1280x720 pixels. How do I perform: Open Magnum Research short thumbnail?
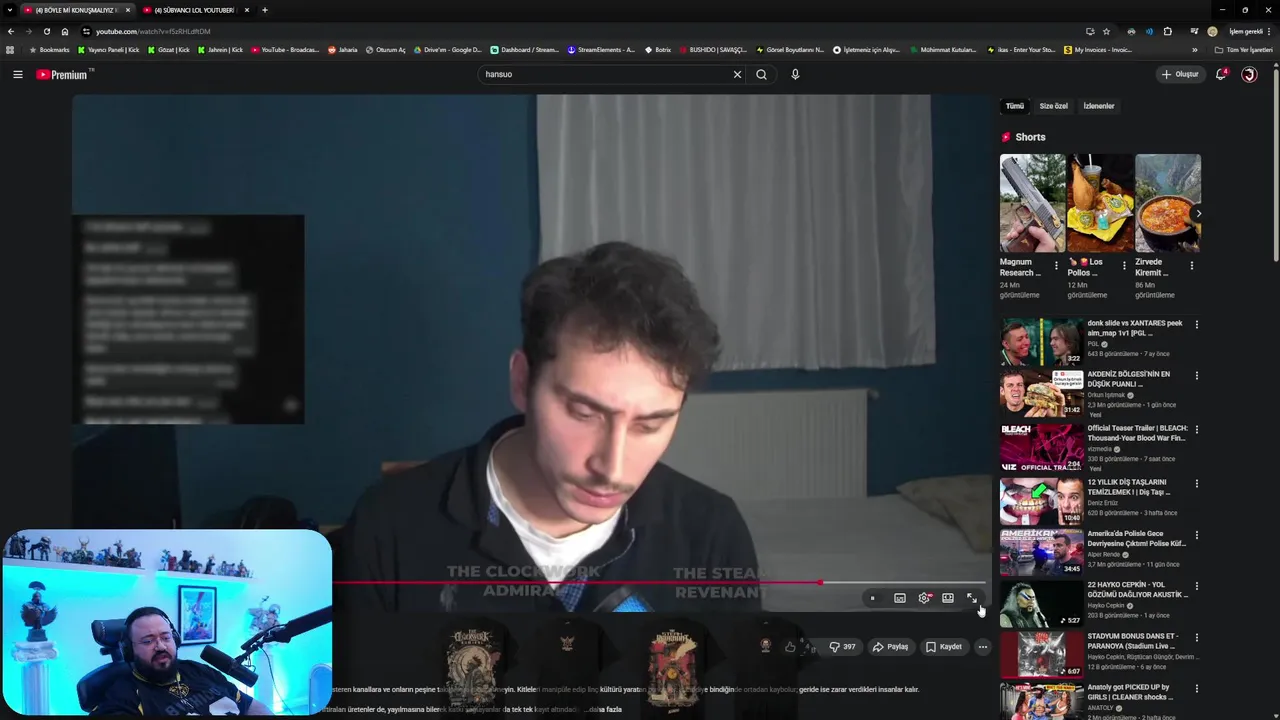1032,203
